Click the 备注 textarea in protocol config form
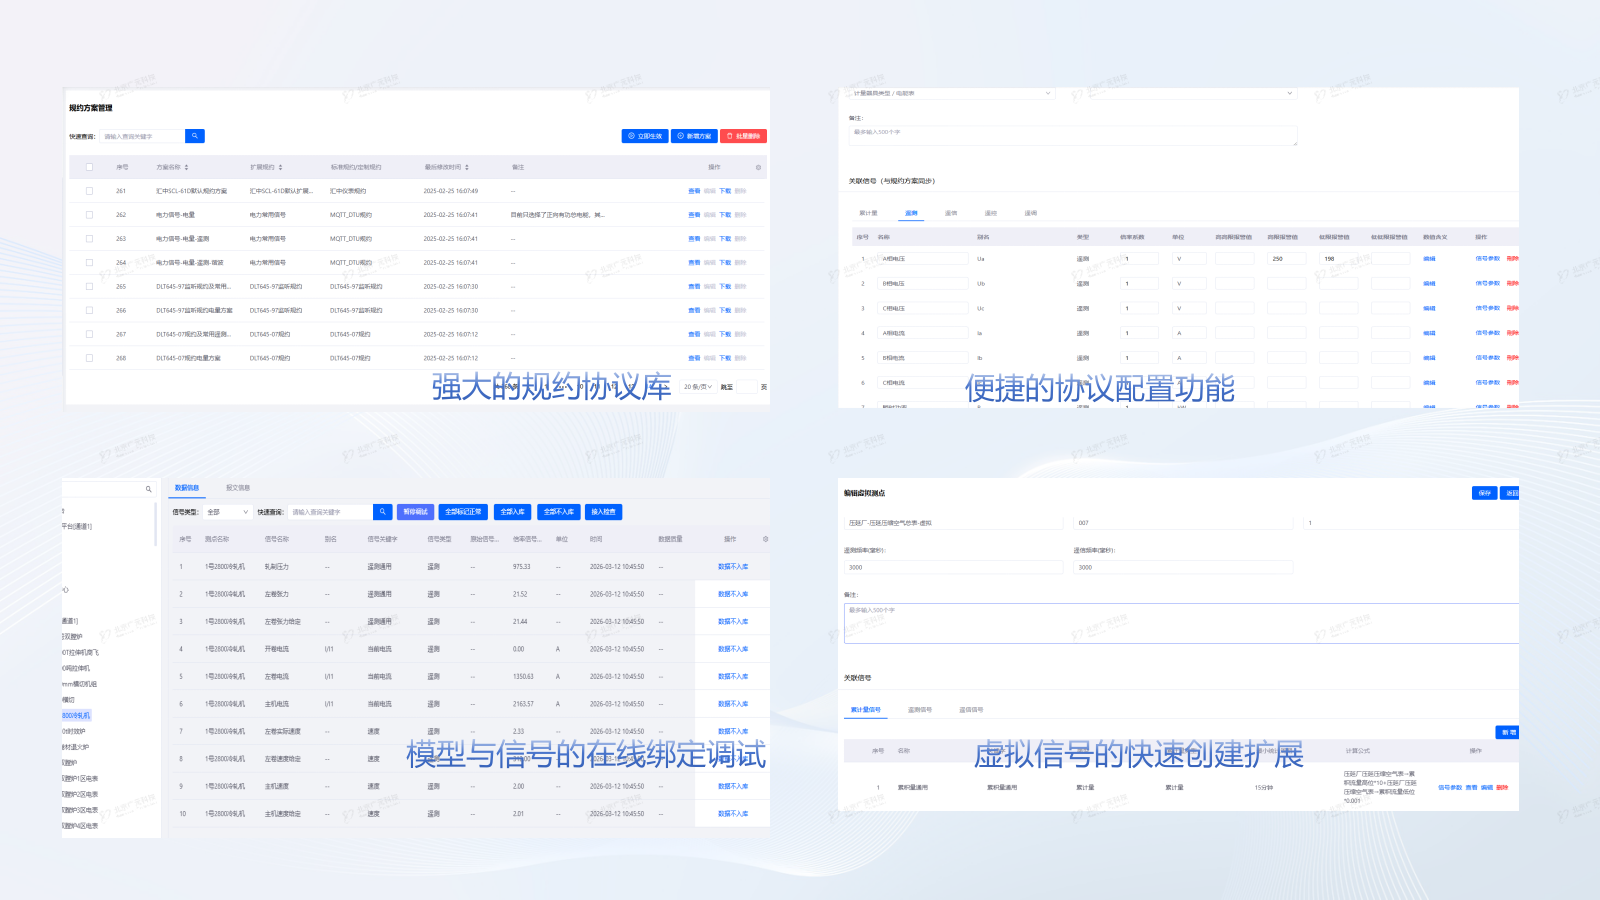1600x900 pixels. coord(1072,136)
